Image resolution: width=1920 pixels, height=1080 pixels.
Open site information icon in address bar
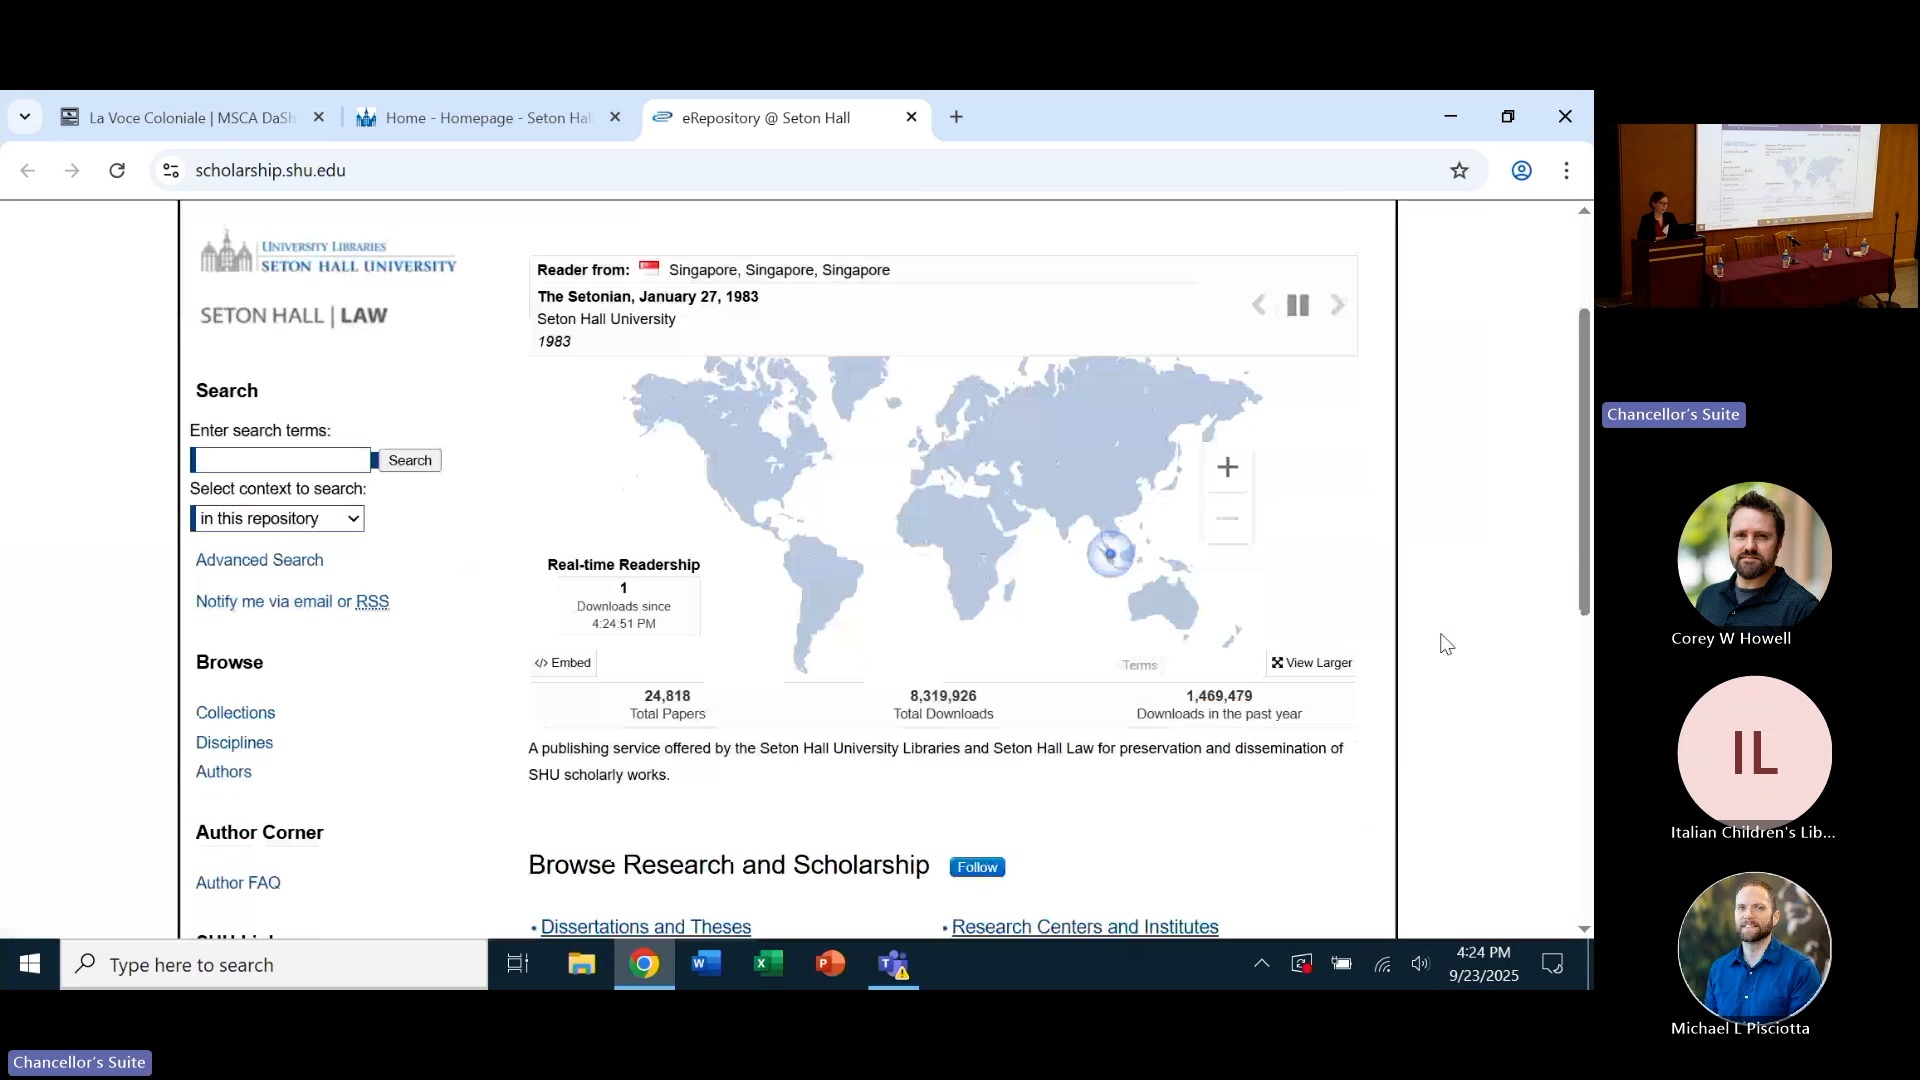click(x=171, y=171)
